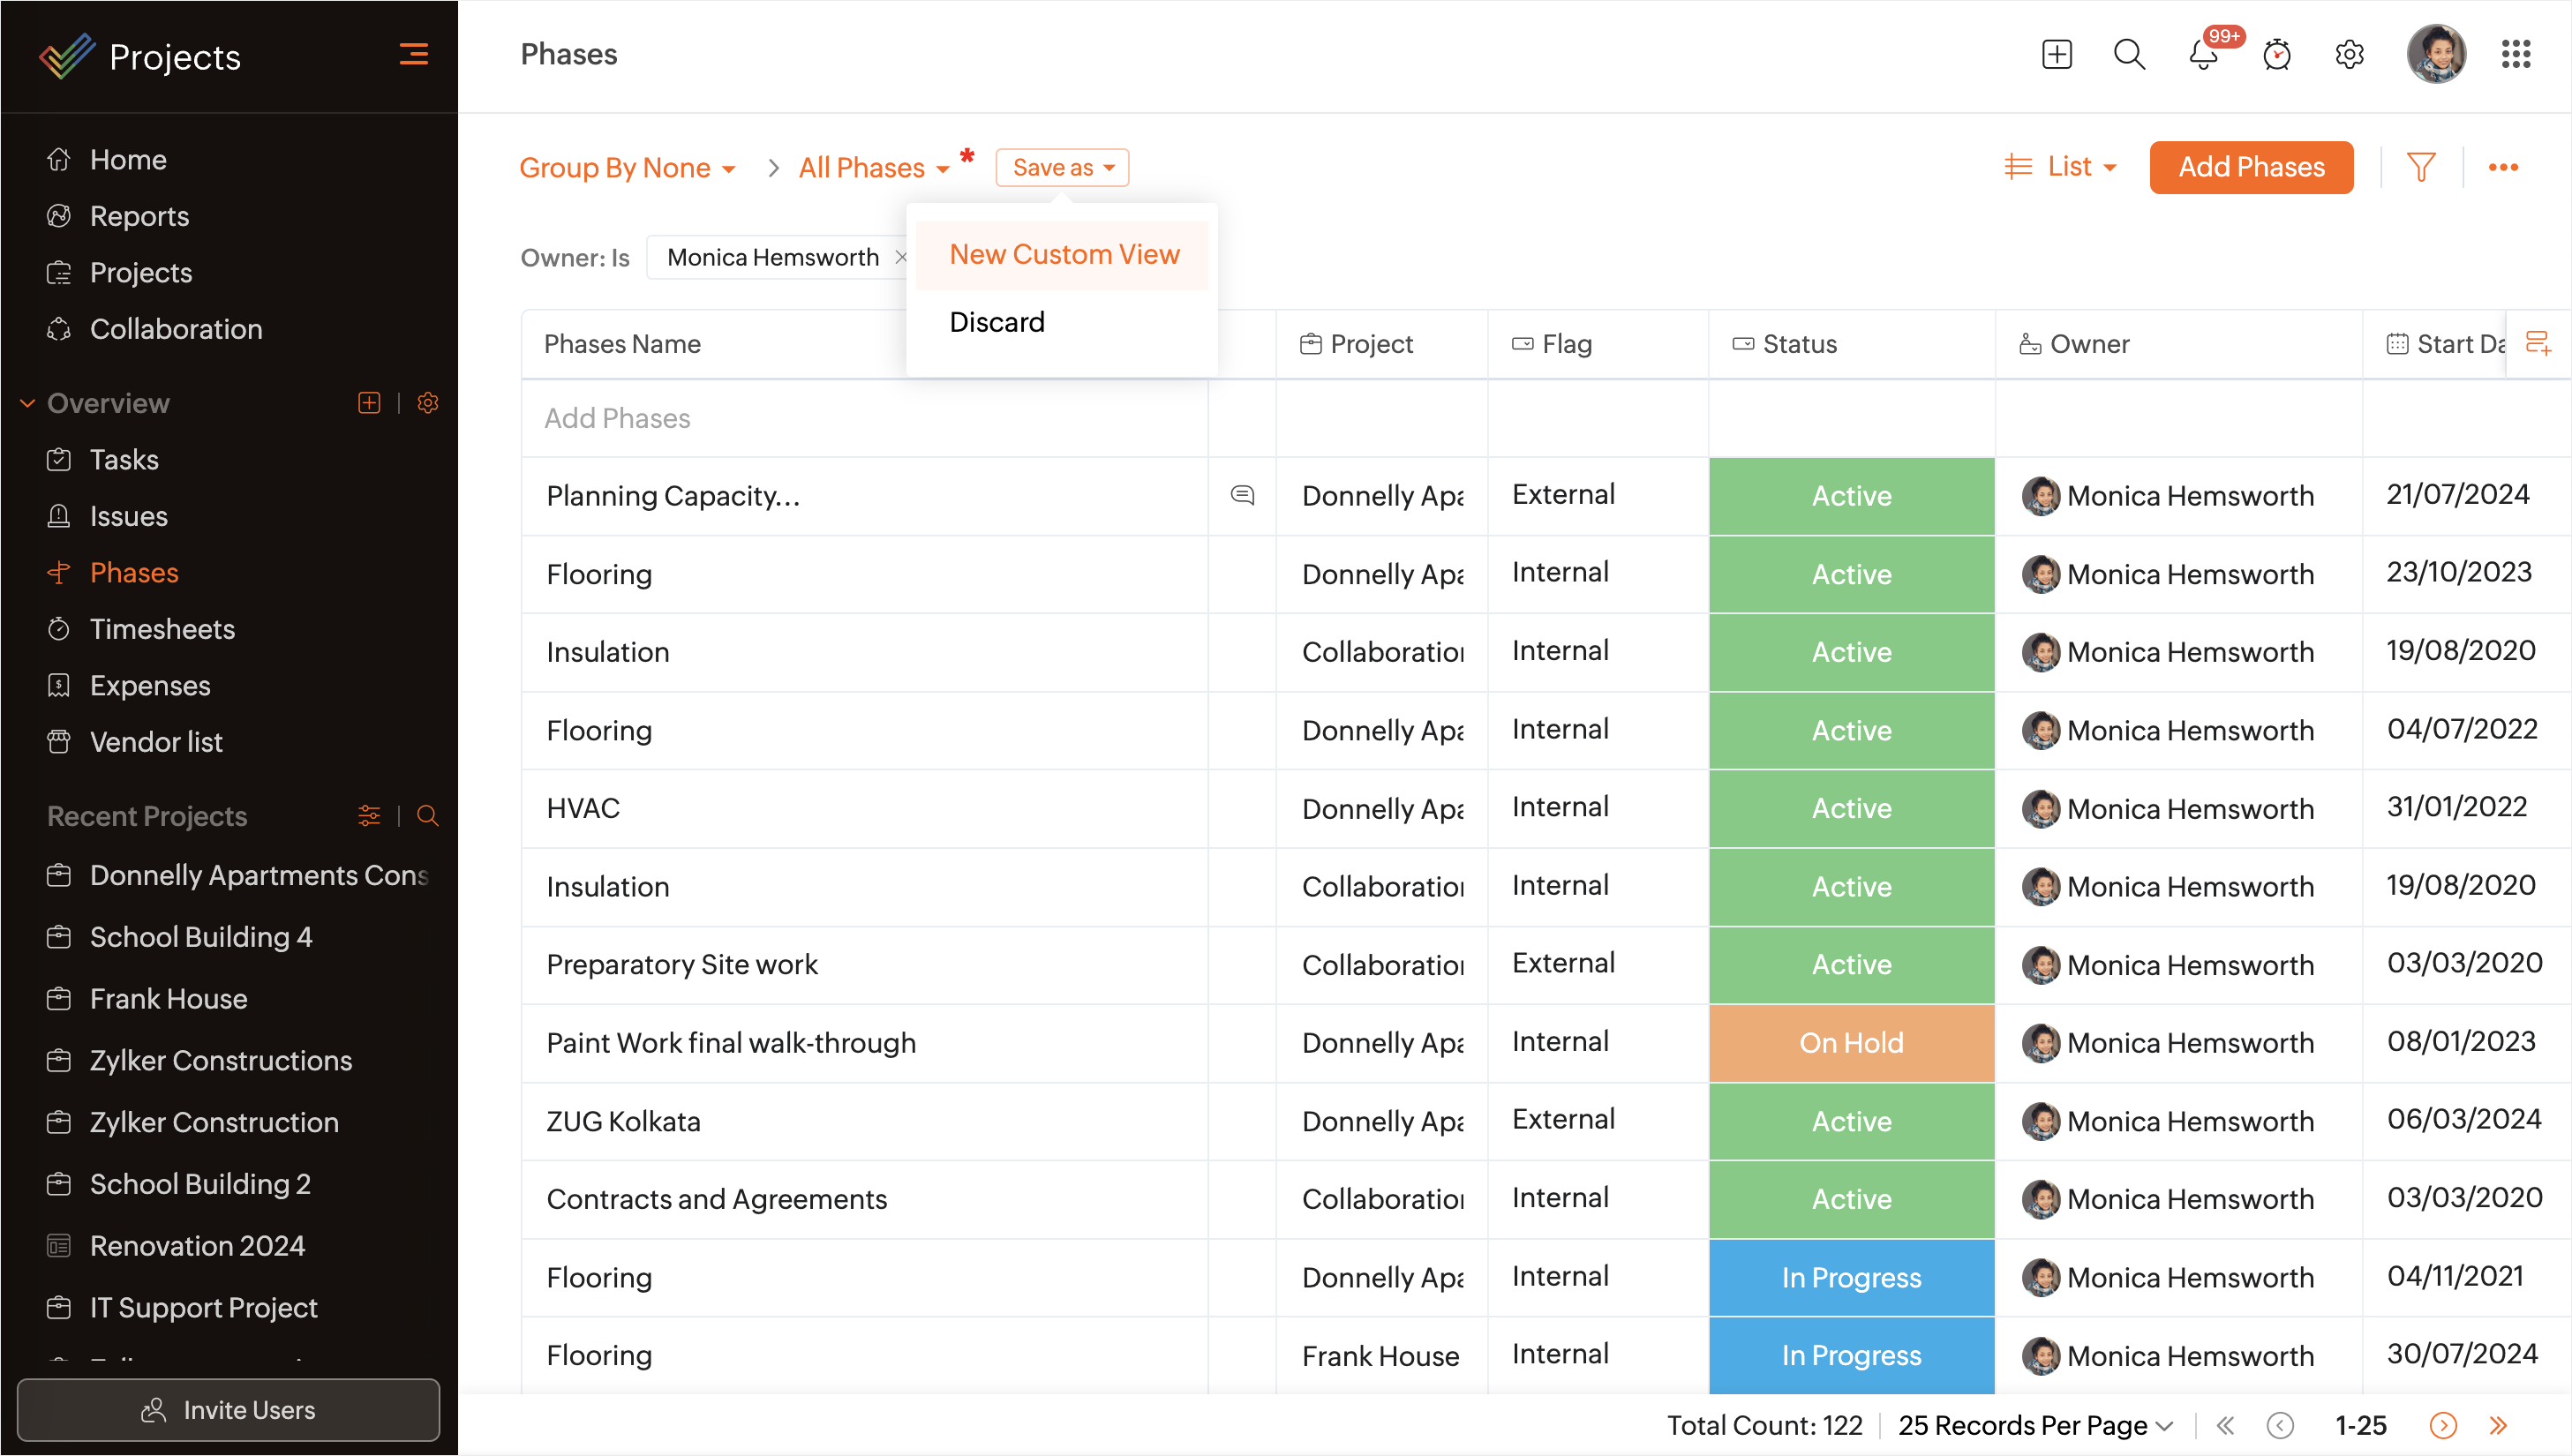Screen dimensions: 2572x1456
Task: Click the timer stopwatch icon
Action: coord(2277,55)
